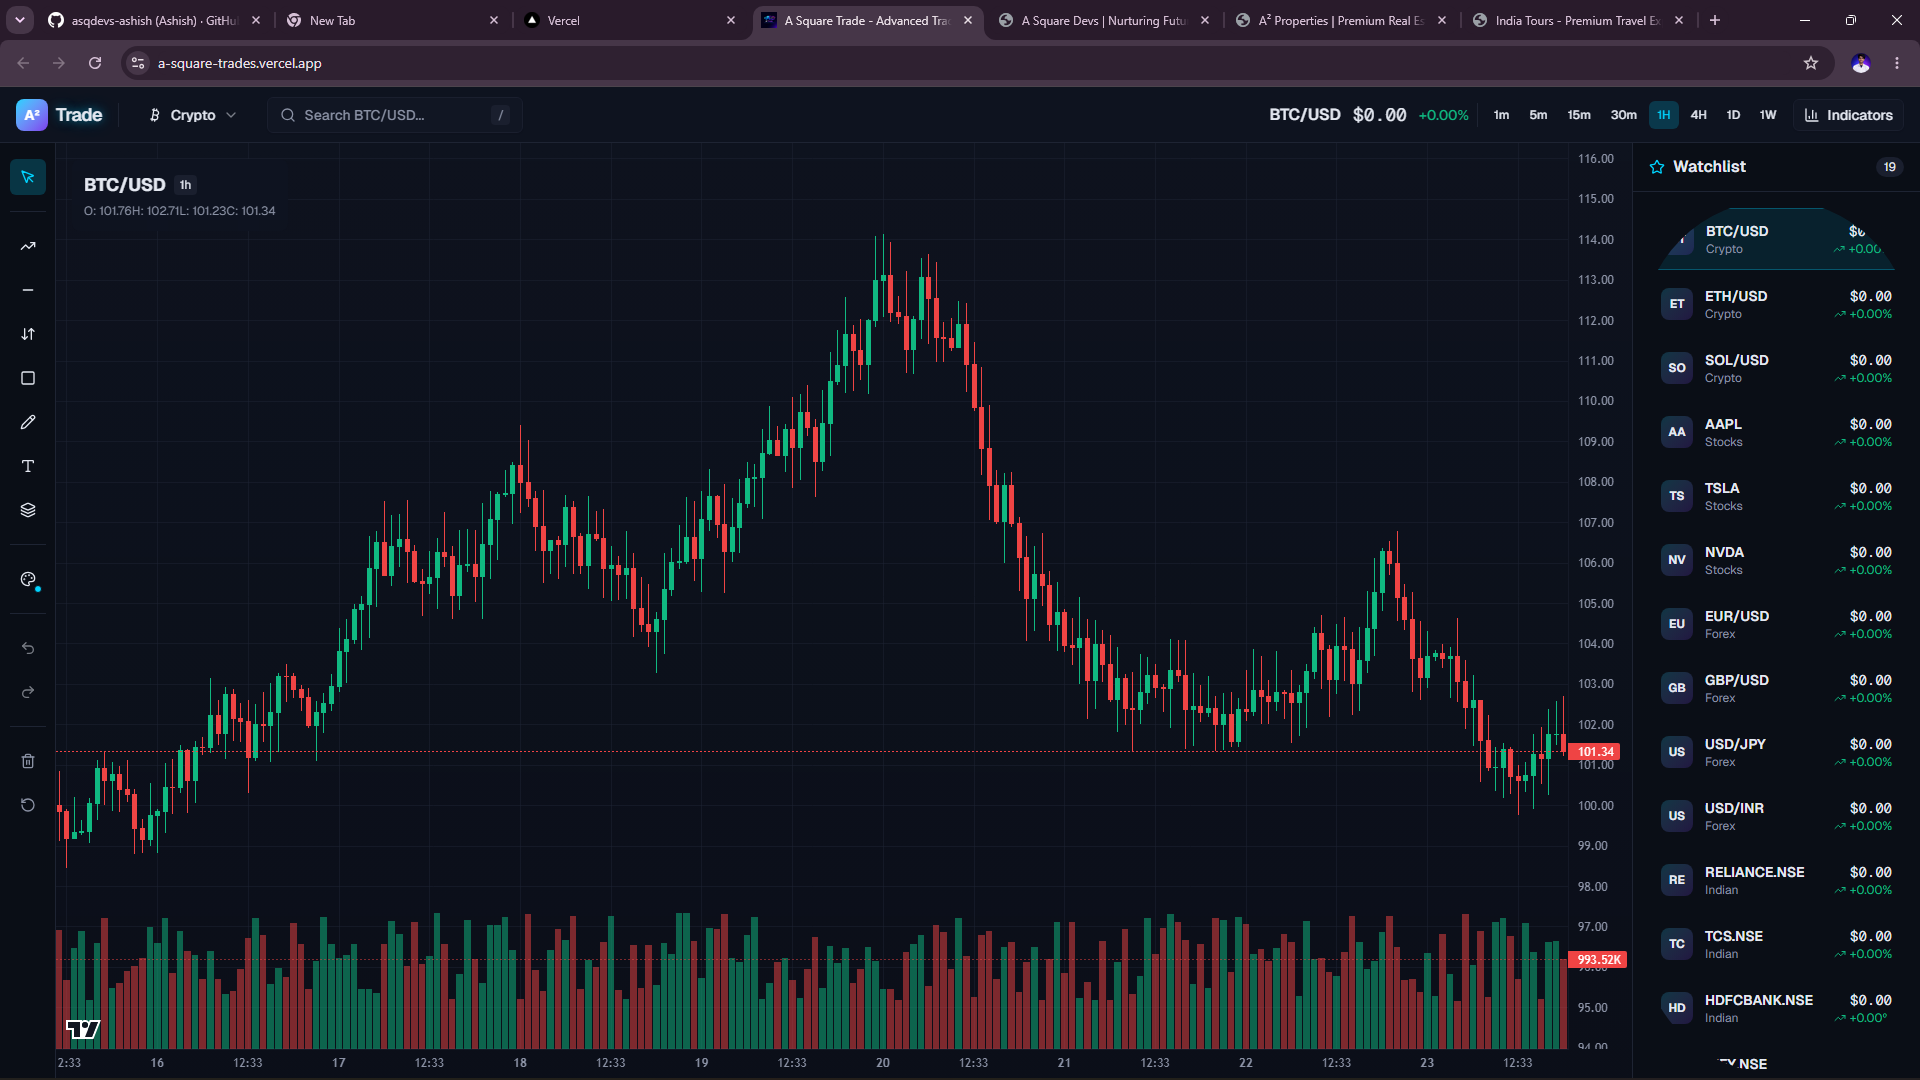1920x1080 pixels.
Task: Close the Vercel tab
Action: 731,20
